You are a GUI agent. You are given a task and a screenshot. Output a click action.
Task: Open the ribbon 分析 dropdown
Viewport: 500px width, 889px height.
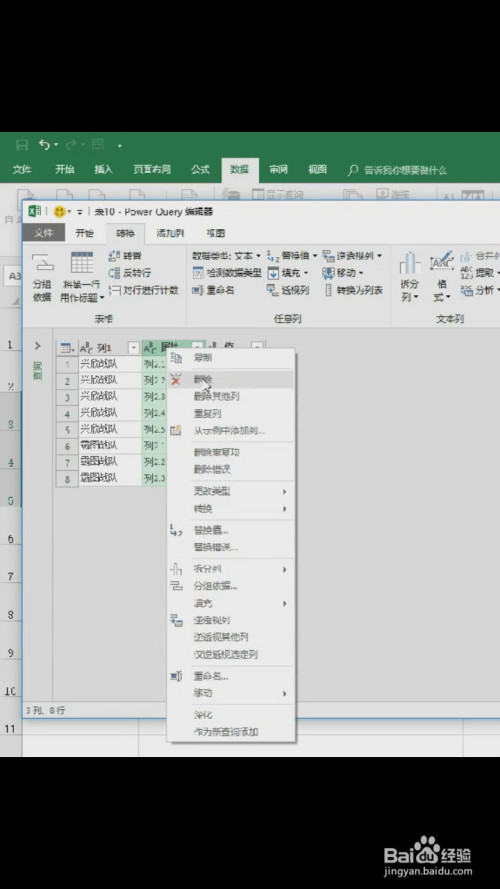tap(480, 290)
